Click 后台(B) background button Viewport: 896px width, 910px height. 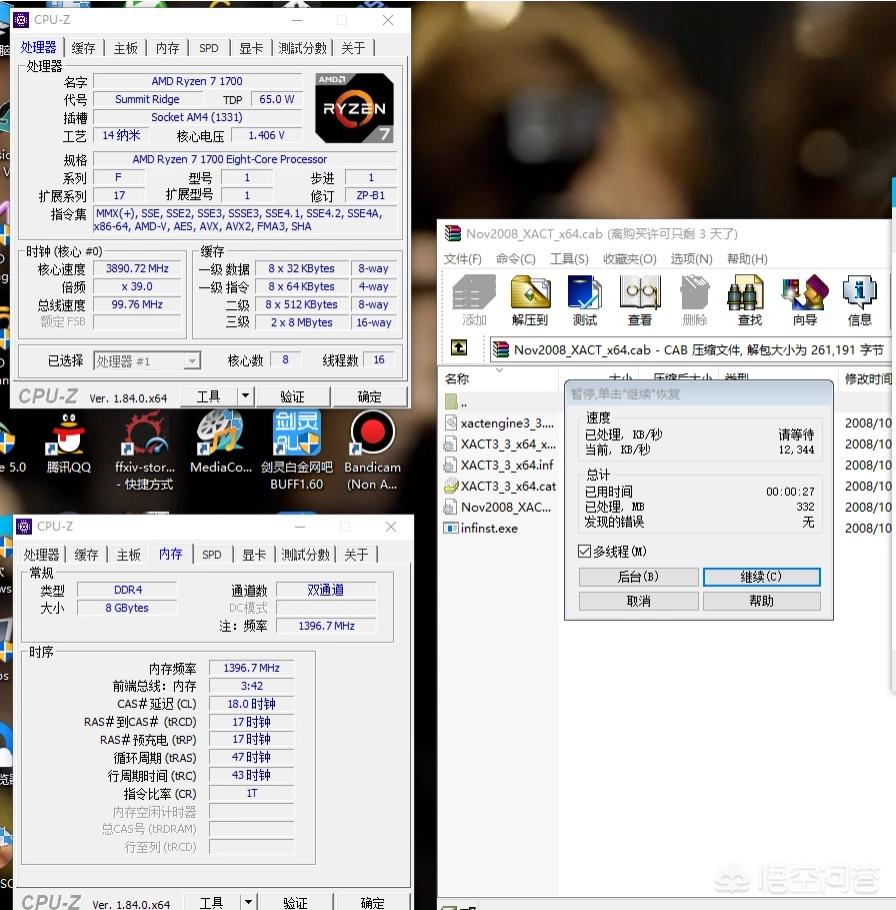[638, 577]
